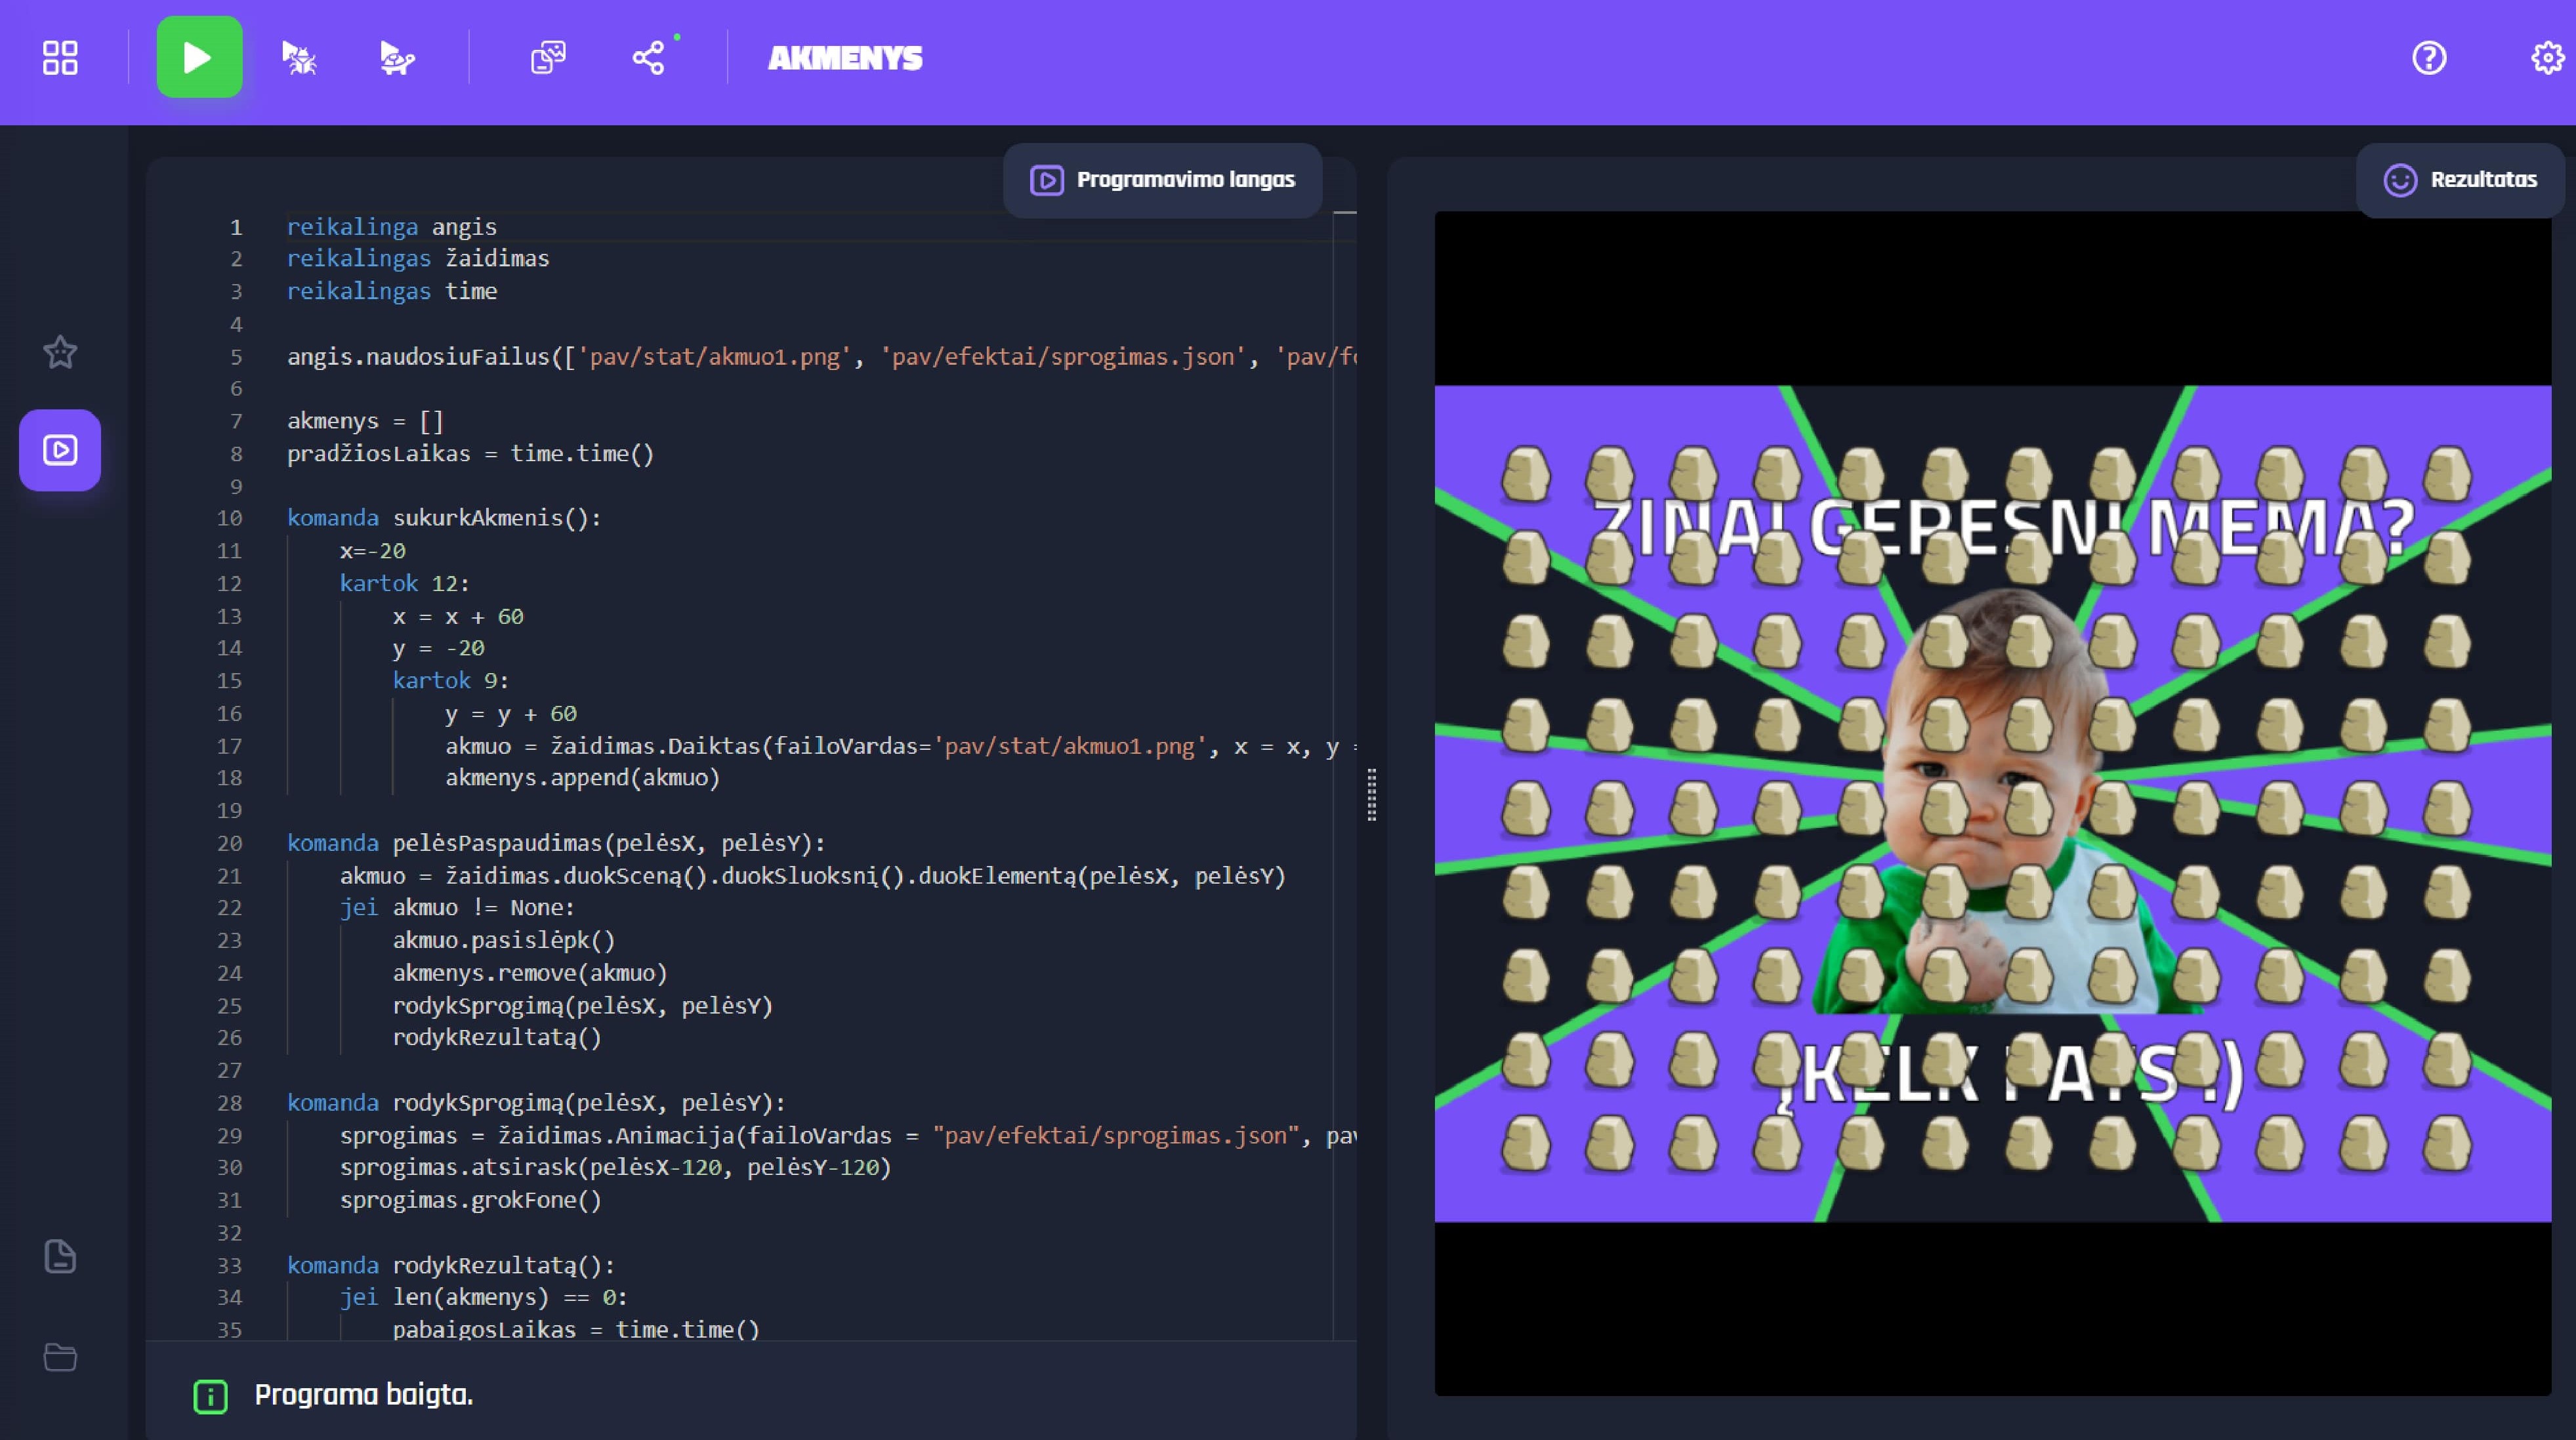Start debug mode with the bug icon
Image resolution: width=2576 pixels, height=1440 pixels.
click(299, 58)
